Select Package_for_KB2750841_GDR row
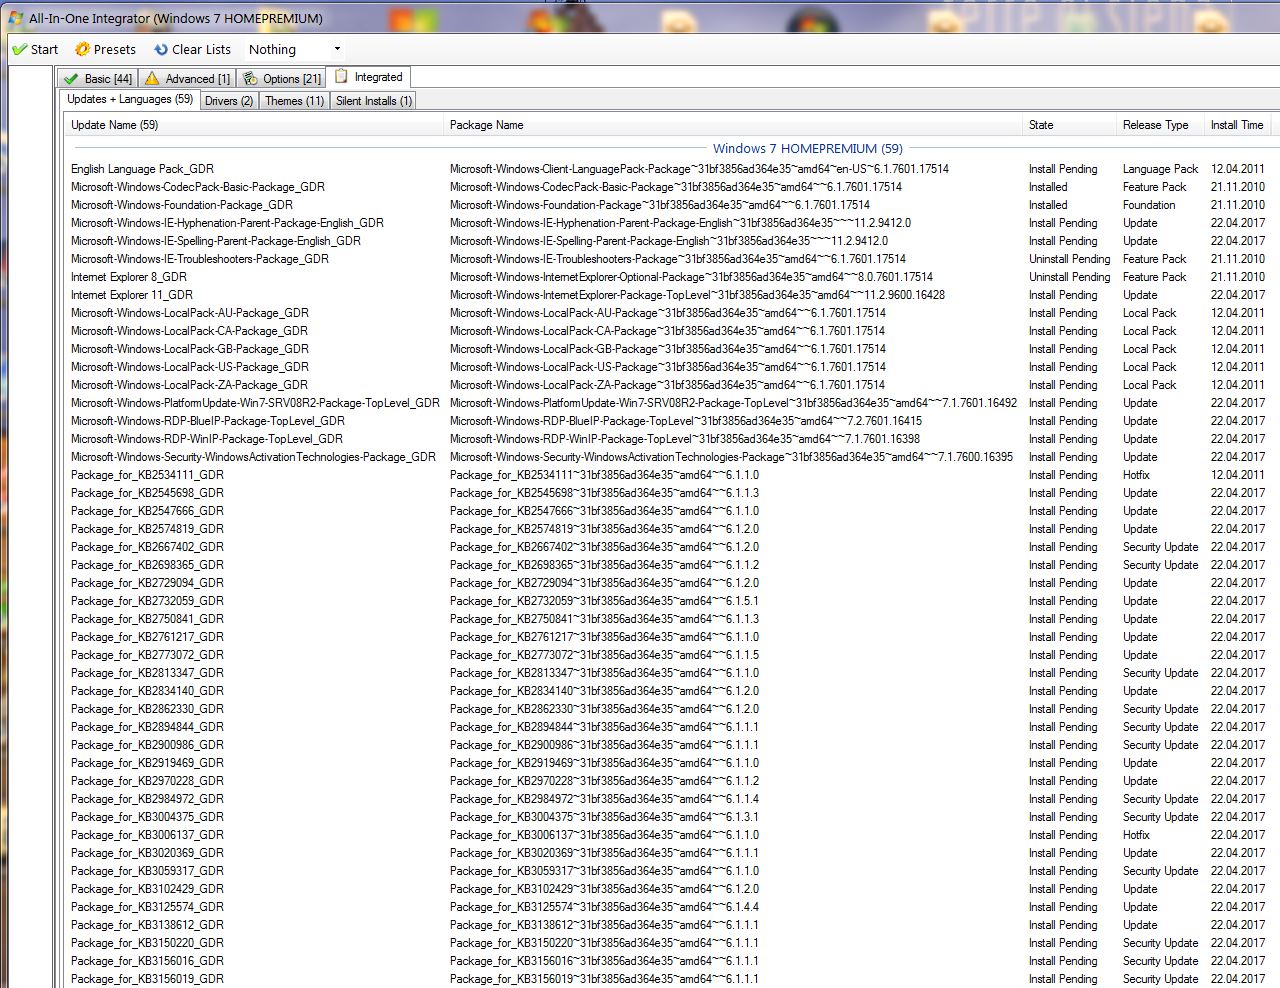Image resolution: width=1280 pixels, height=988 pixels. [668, 619]
